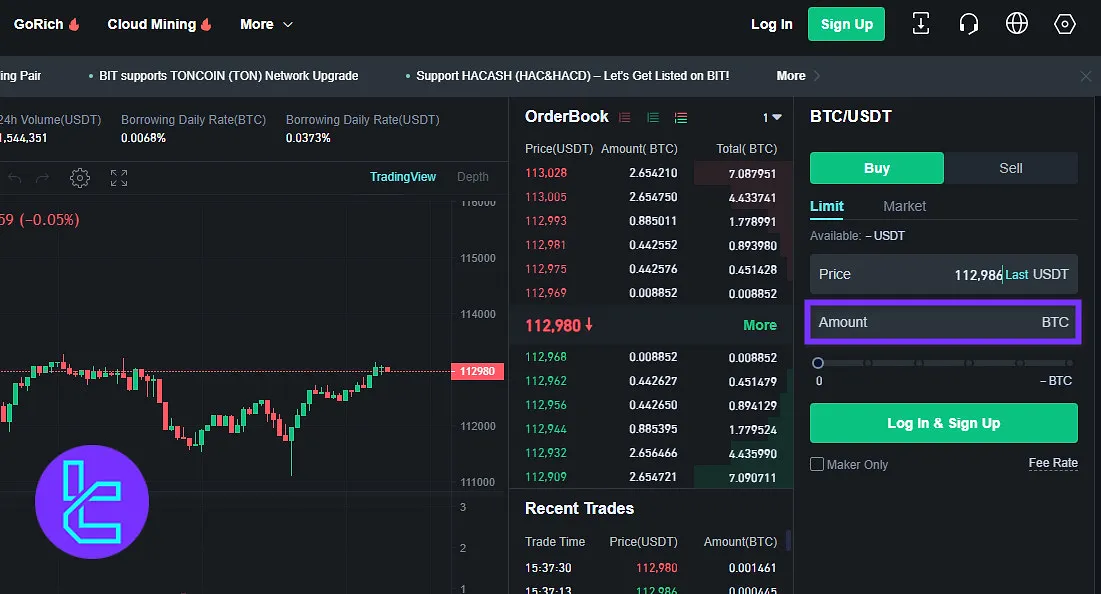The image size is (1101, 594).
Task: Select the Buy toggle
Action: point(876,168)
